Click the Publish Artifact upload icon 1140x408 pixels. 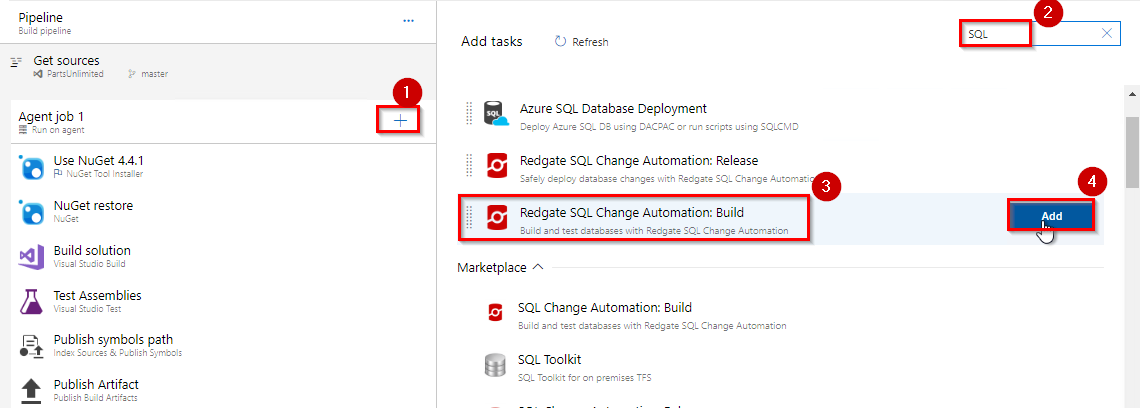32,391
